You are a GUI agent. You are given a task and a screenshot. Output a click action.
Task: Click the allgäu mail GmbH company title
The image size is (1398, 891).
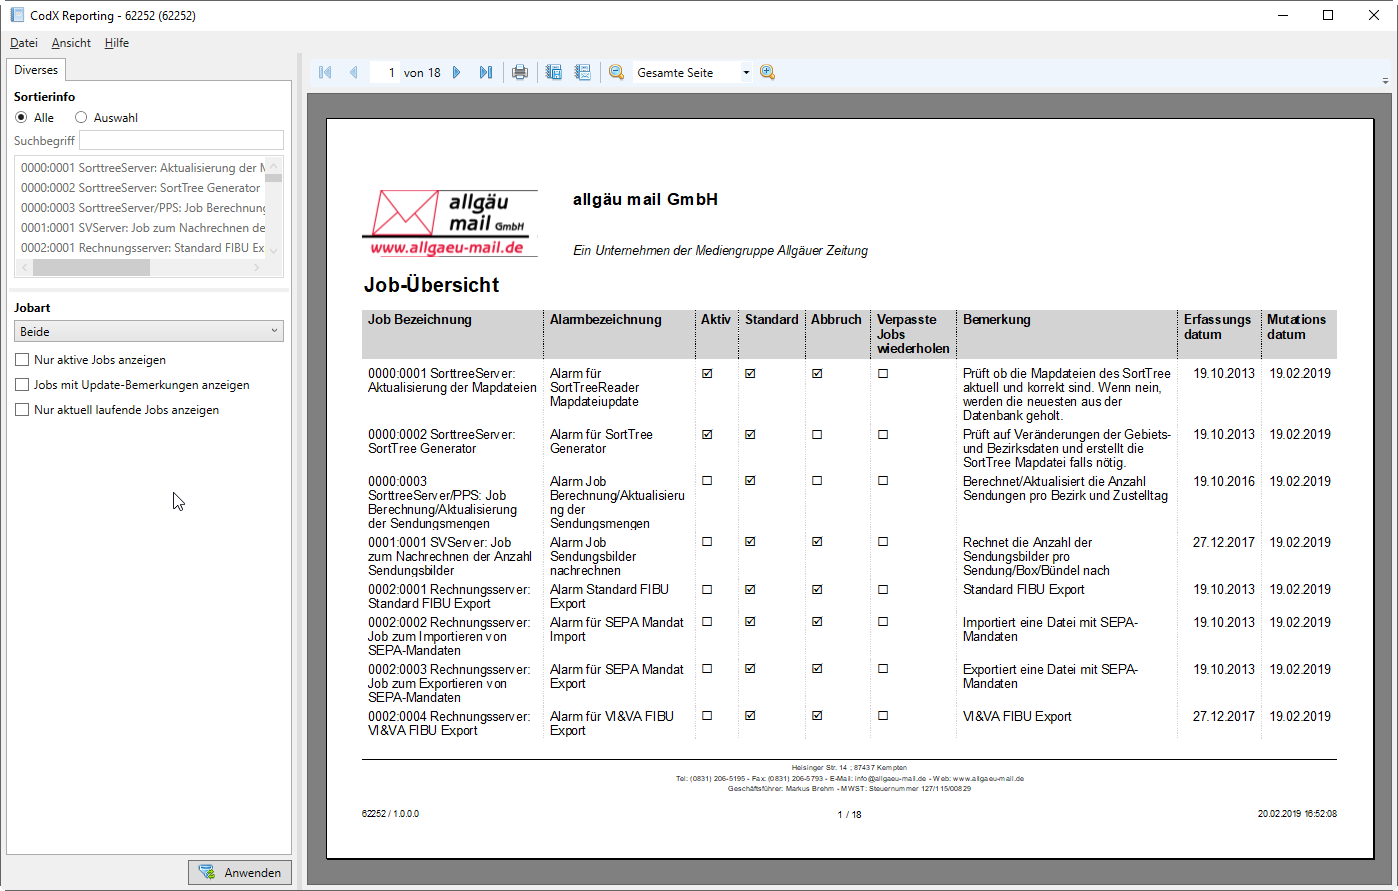(646, 199)
